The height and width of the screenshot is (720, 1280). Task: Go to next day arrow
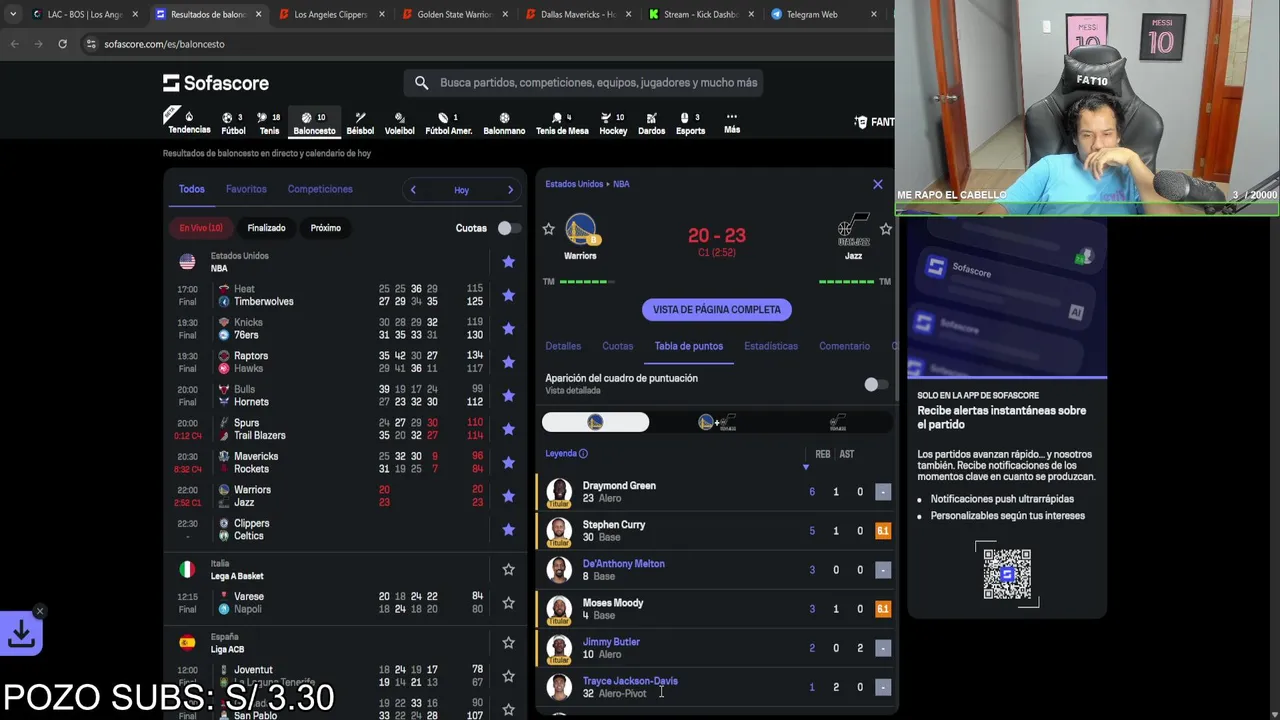pyautogui.click(x=510, y=190)
